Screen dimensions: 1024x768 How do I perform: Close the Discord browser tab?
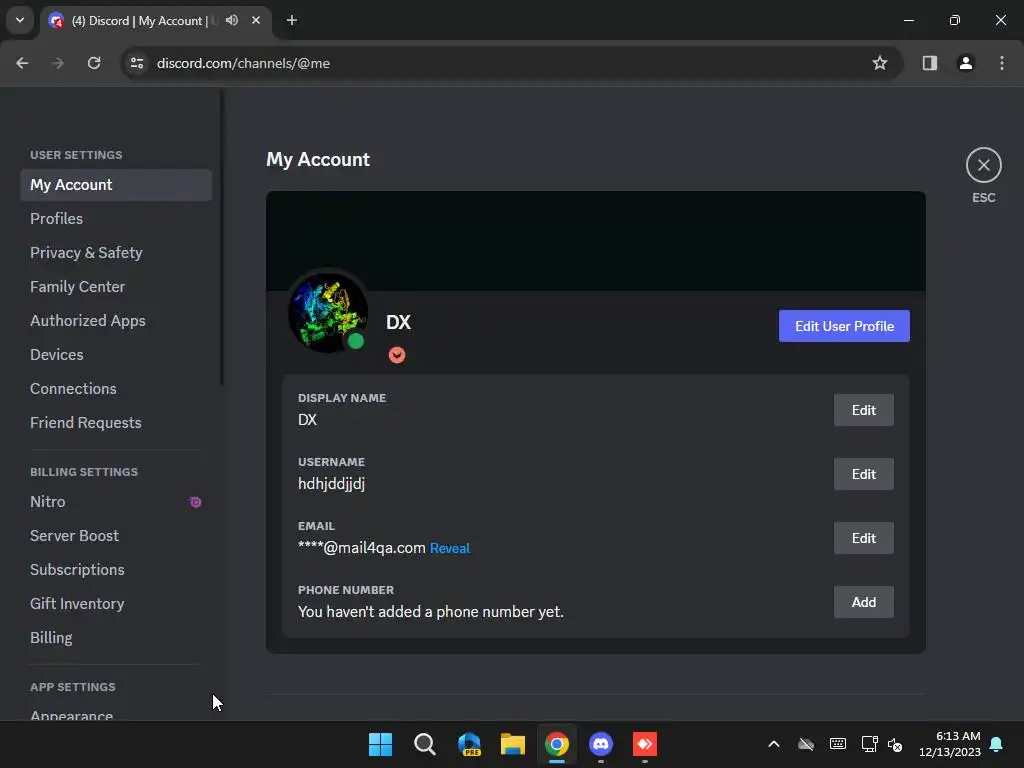(x=256, y=20)
